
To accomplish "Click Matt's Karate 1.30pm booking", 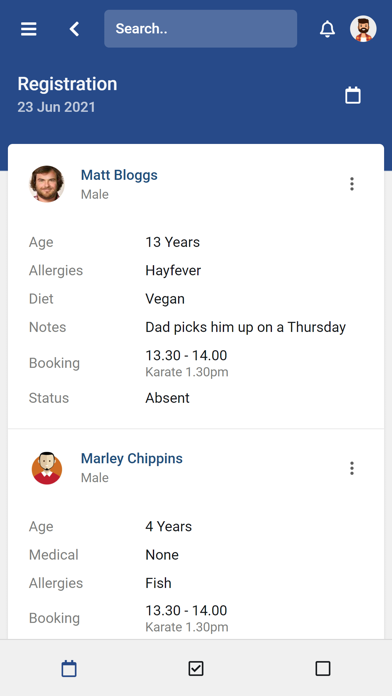I will pyautogui.click(x=187, y=372).
